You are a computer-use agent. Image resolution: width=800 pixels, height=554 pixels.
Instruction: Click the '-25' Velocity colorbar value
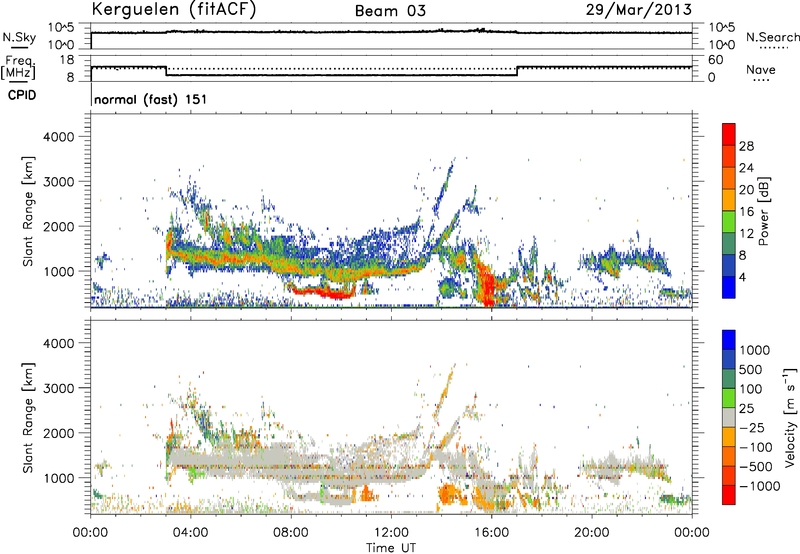[x=752, y=427]
